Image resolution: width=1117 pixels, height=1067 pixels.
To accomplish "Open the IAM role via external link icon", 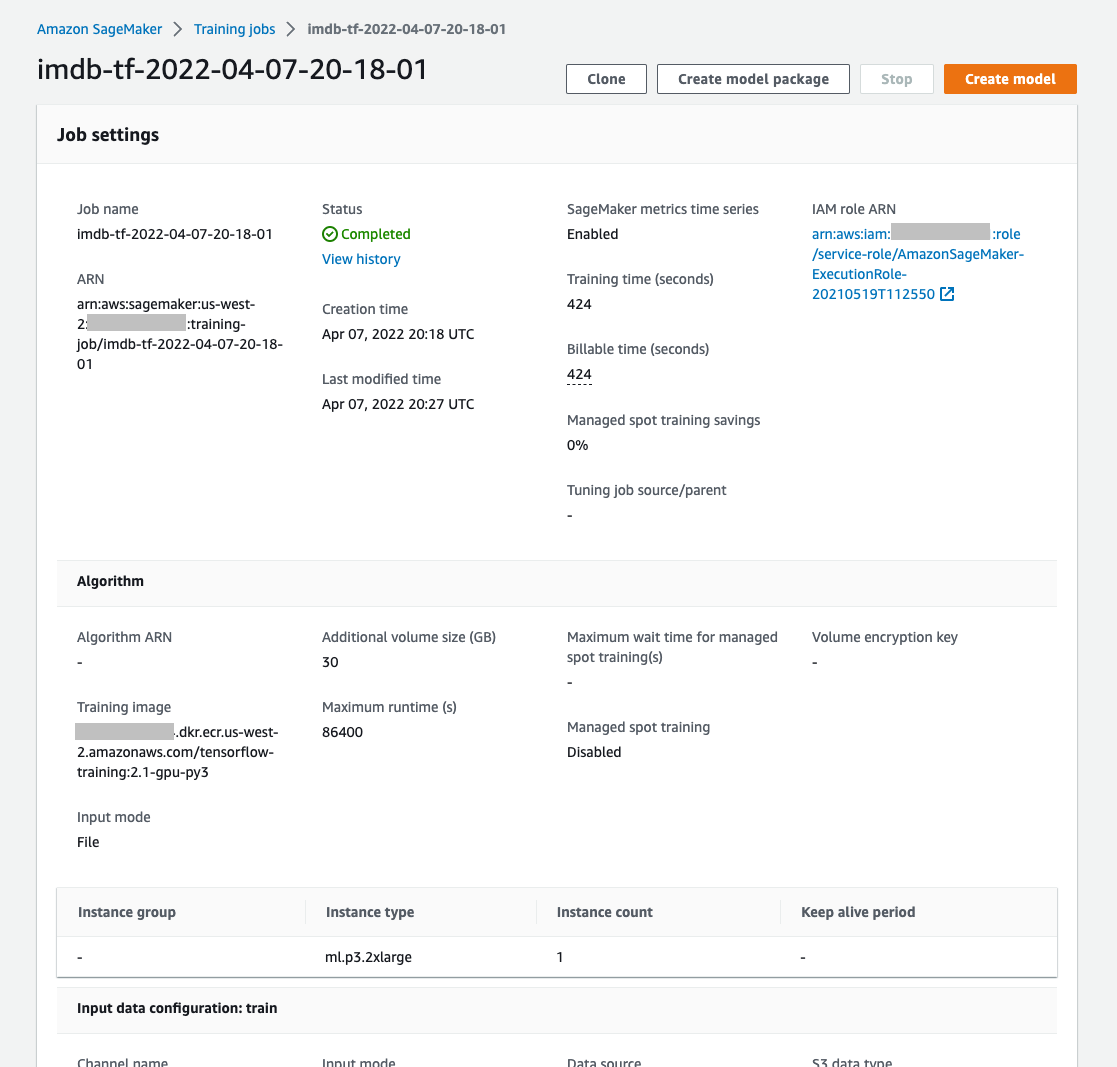I will (945, 294).
